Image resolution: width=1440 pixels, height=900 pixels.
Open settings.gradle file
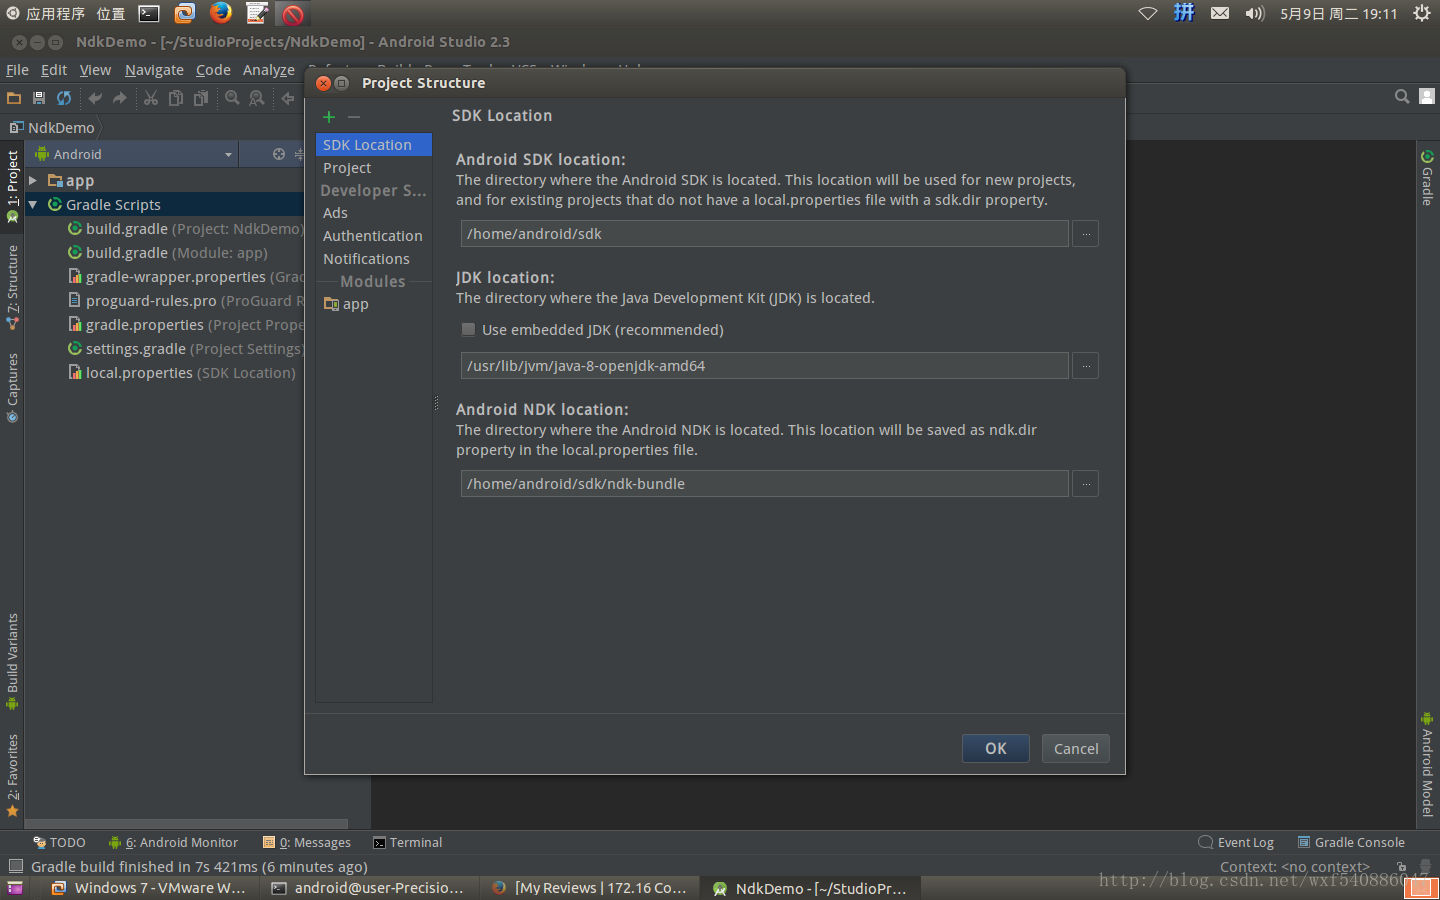(x=185, y=349)
